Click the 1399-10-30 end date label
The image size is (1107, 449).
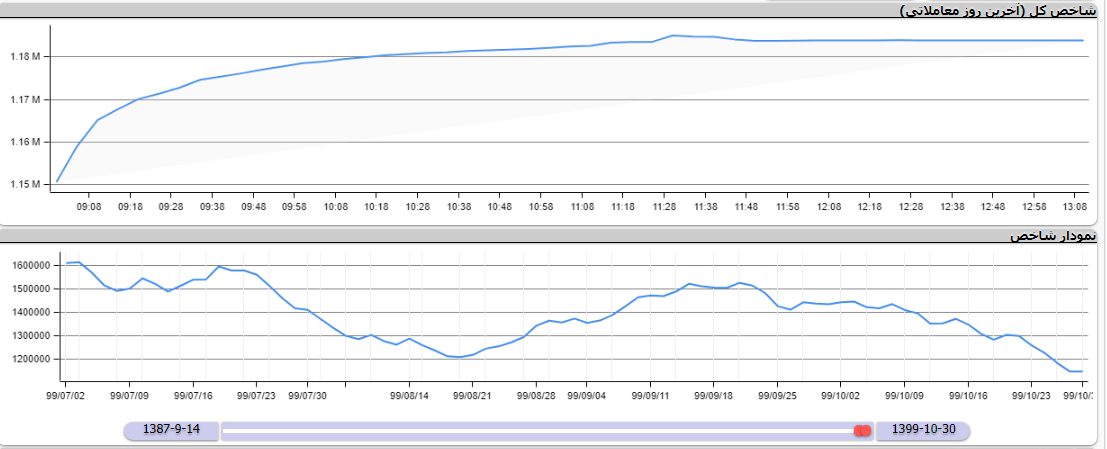click(923, 430)
